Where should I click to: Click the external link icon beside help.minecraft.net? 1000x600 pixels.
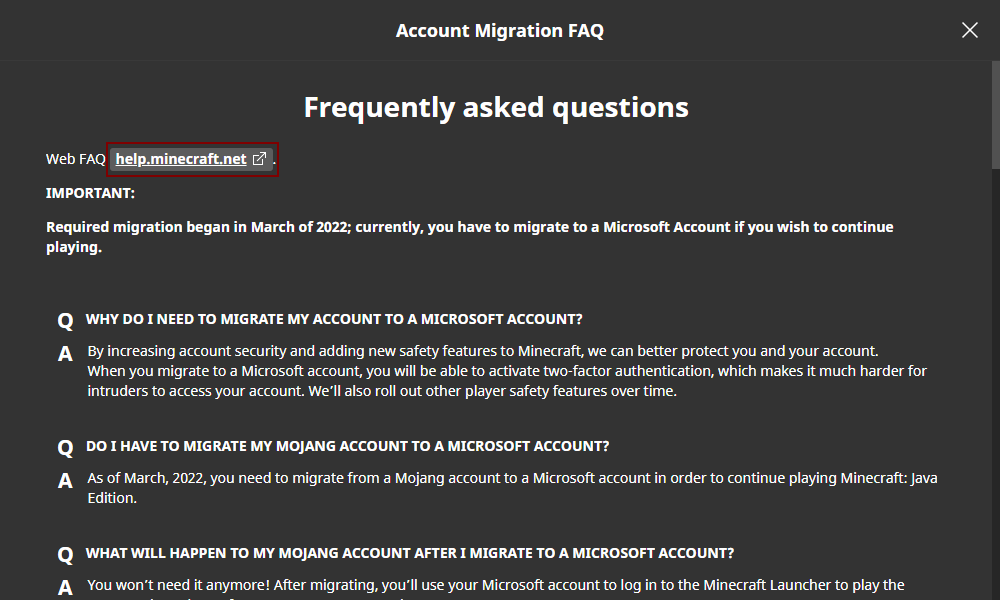[259, 159]
